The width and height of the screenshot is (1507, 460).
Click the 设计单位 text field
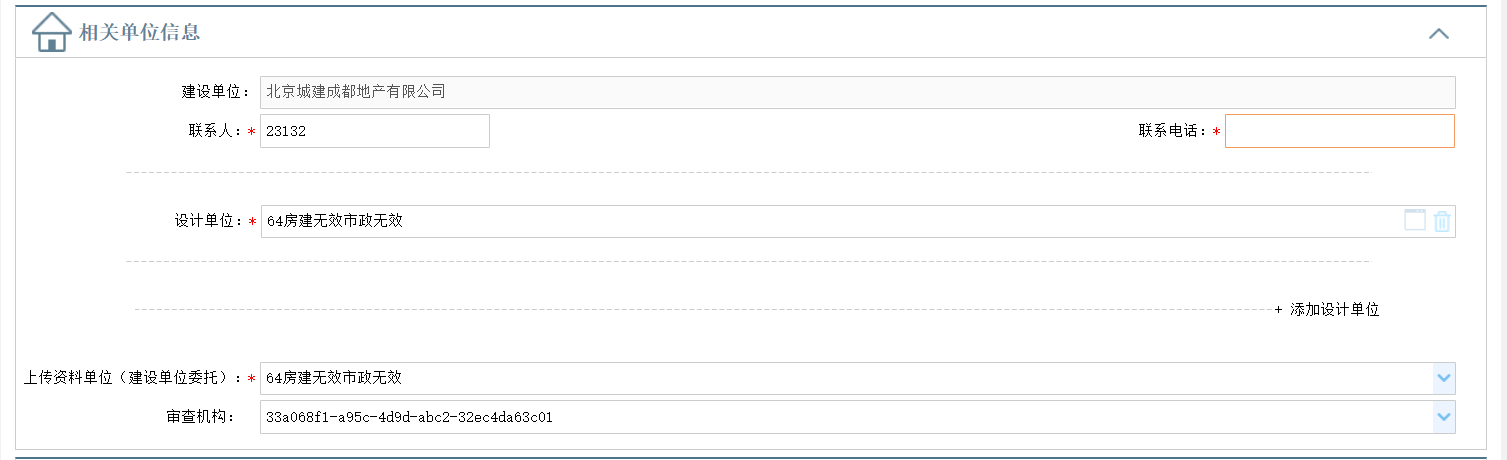pos(830,221)
